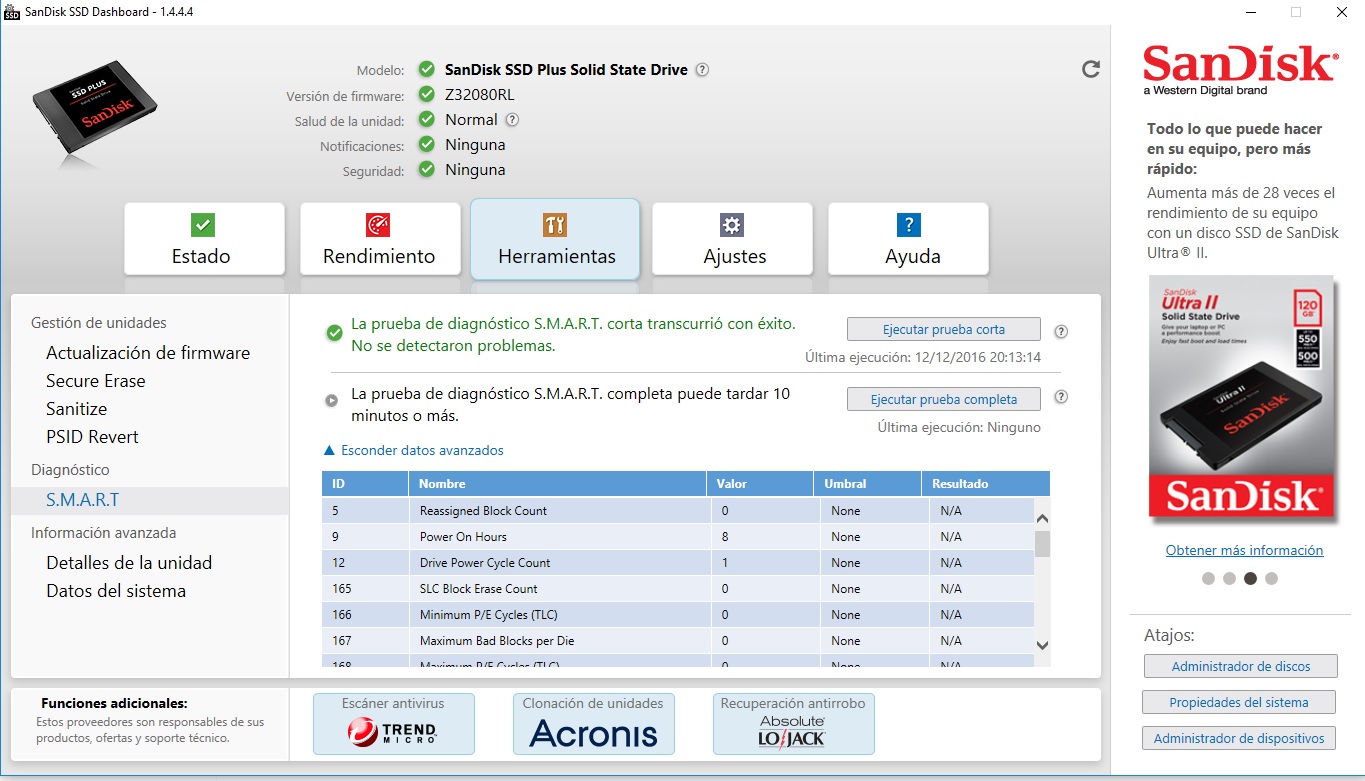Select the fourth ad carousel dot

(x=1271, y=578)
